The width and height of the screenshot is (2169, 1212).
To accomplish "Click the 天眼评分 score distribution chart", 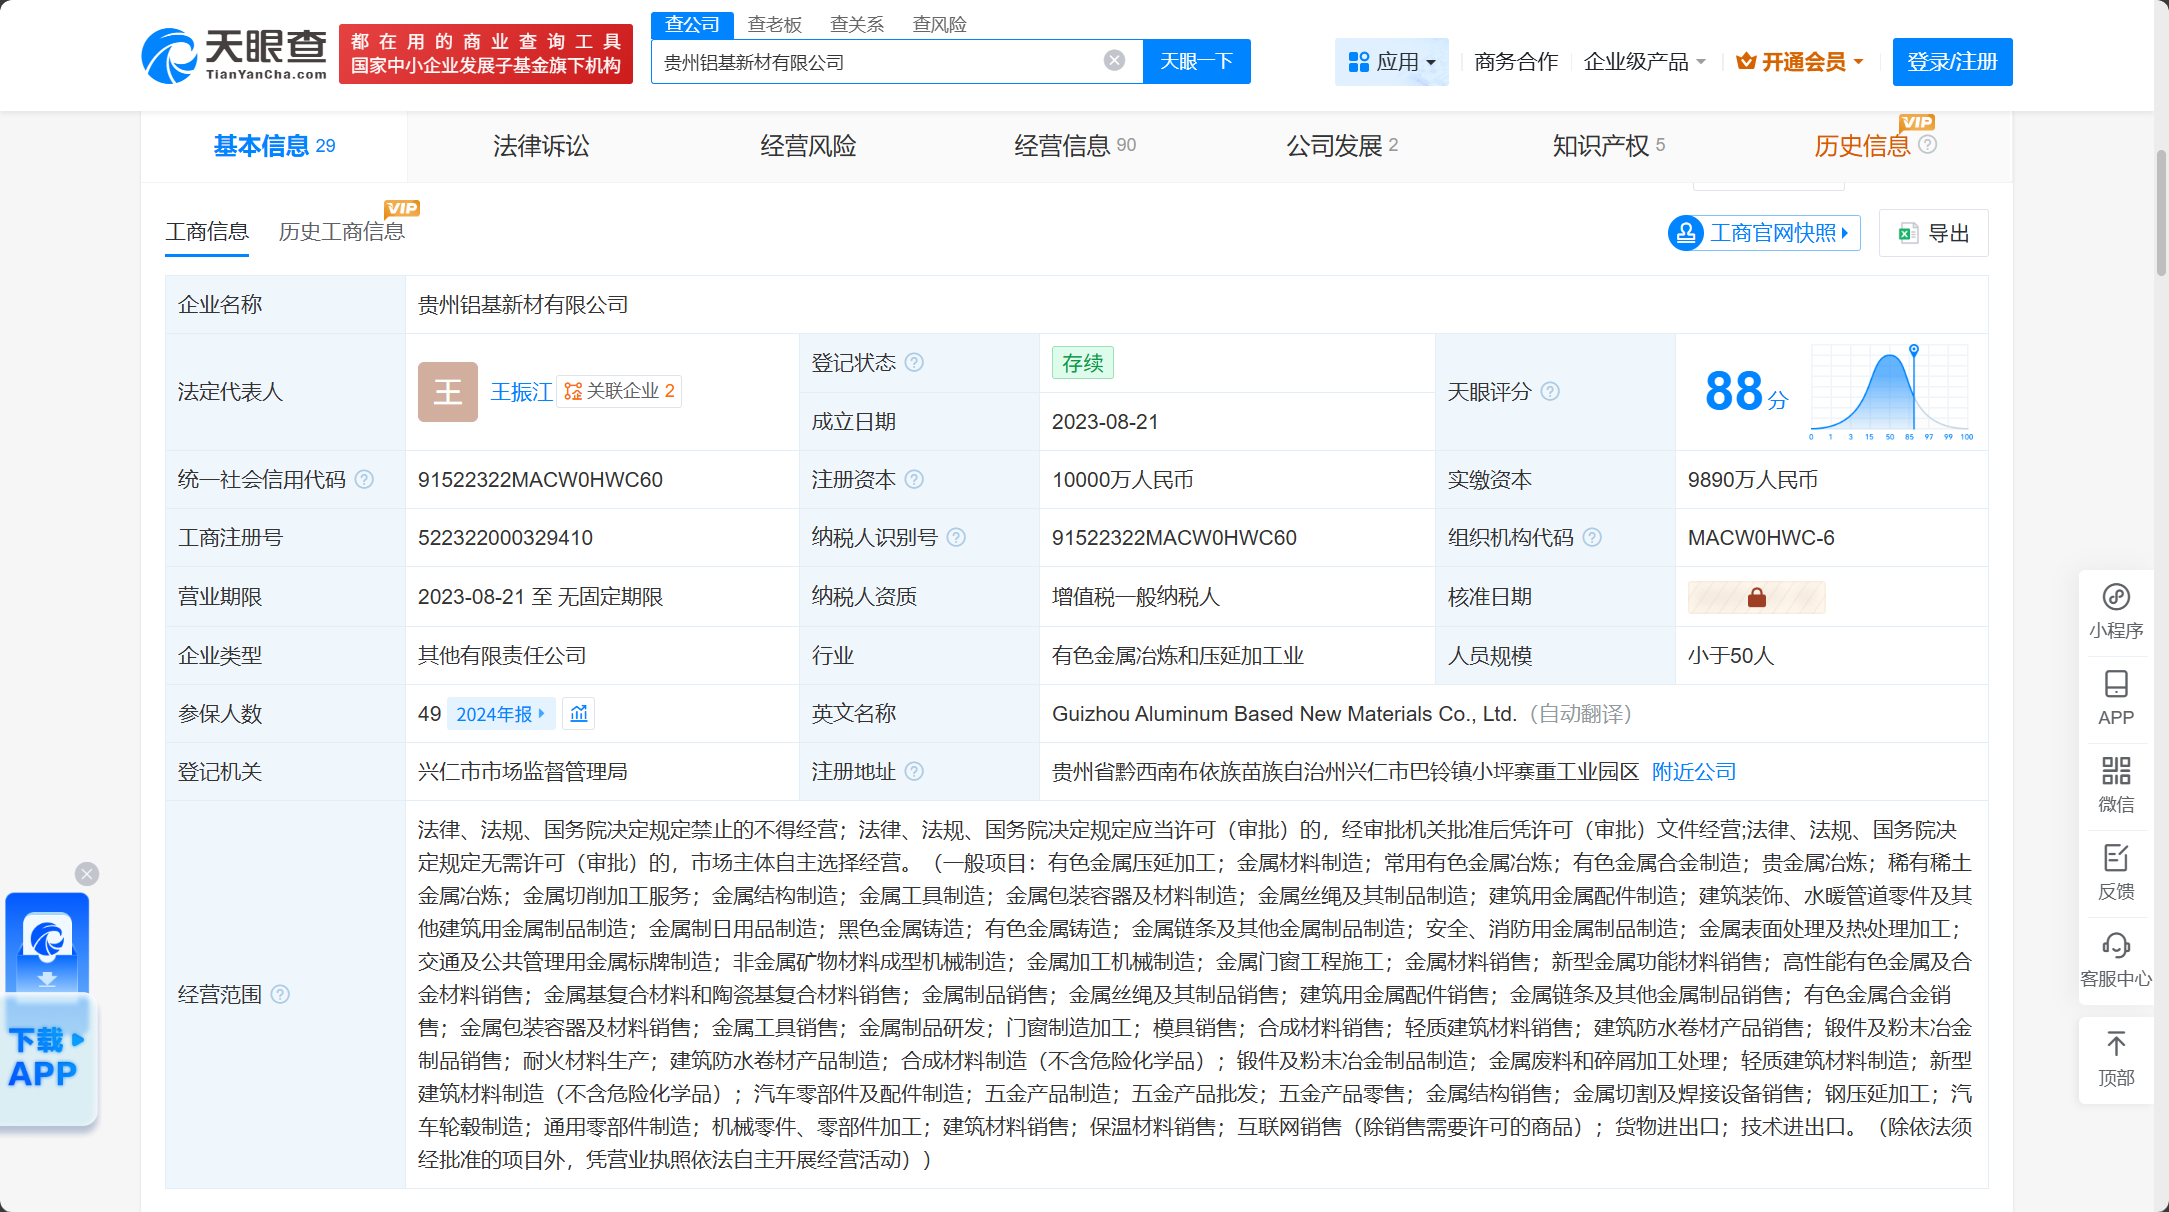I will 1888,392.
